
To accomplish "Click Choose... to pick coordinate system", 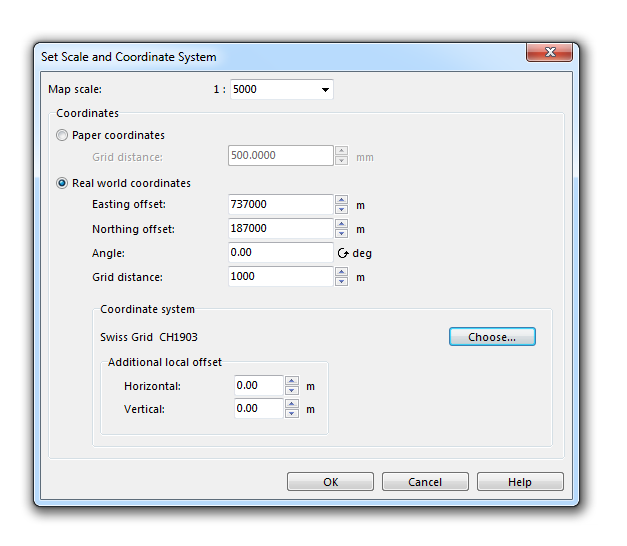I will coord(492,337).
